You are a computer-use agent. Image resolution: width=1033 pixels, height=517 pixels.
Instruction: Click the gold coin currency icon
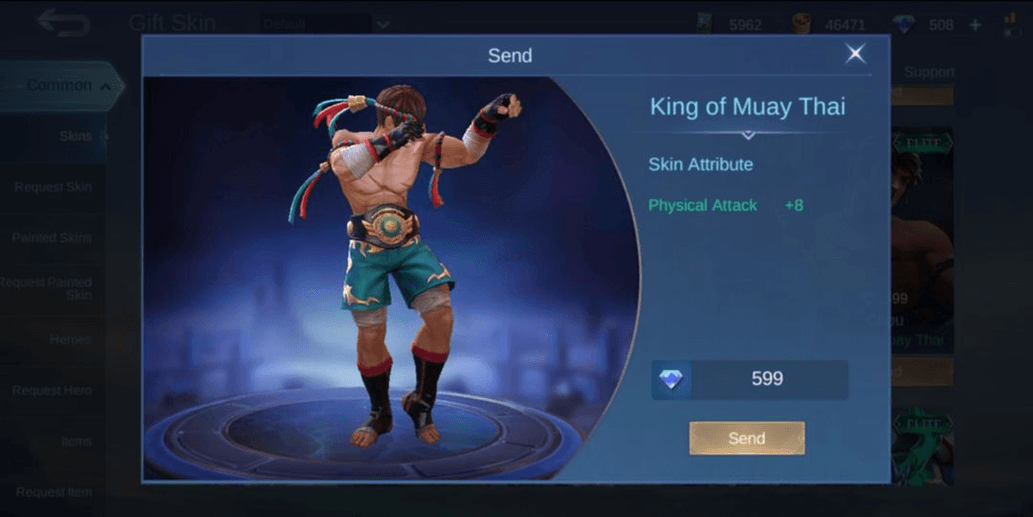[801, 25]
